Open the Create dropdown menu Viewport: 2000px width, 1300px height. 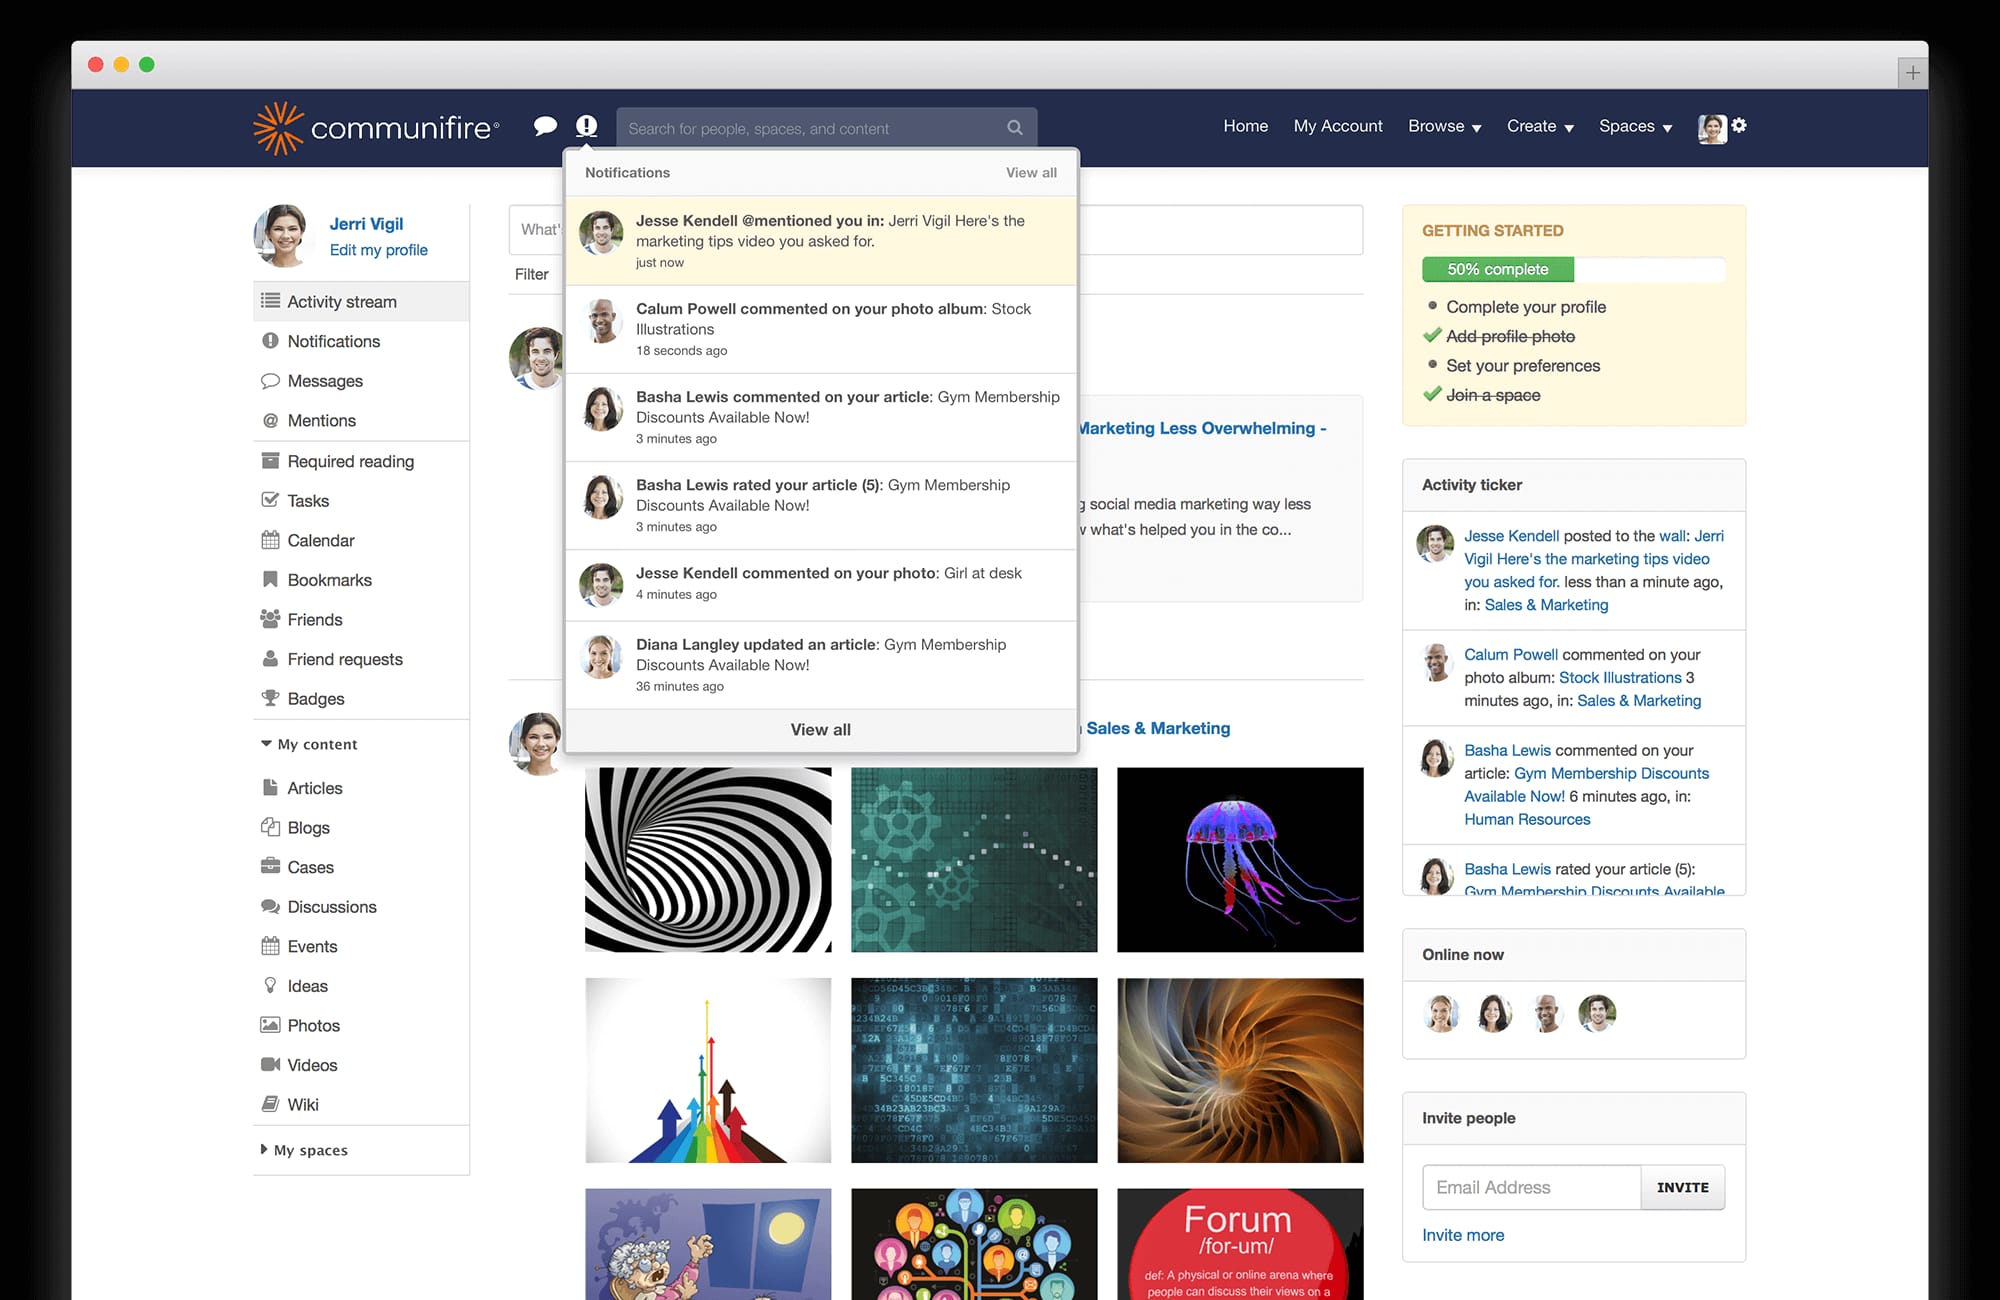[x=1540, y=126]
